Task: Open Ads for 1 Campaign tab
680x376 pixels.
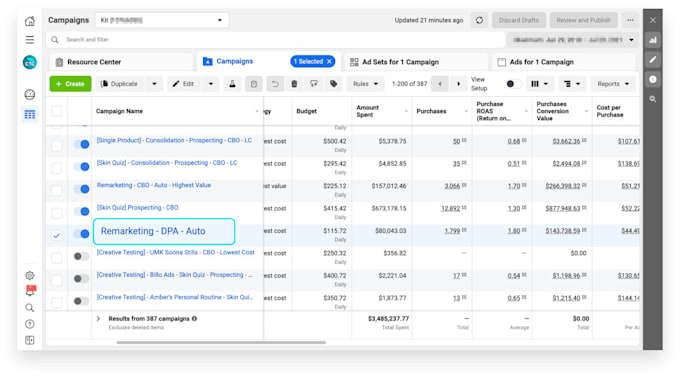Action: tap(564, 62)
